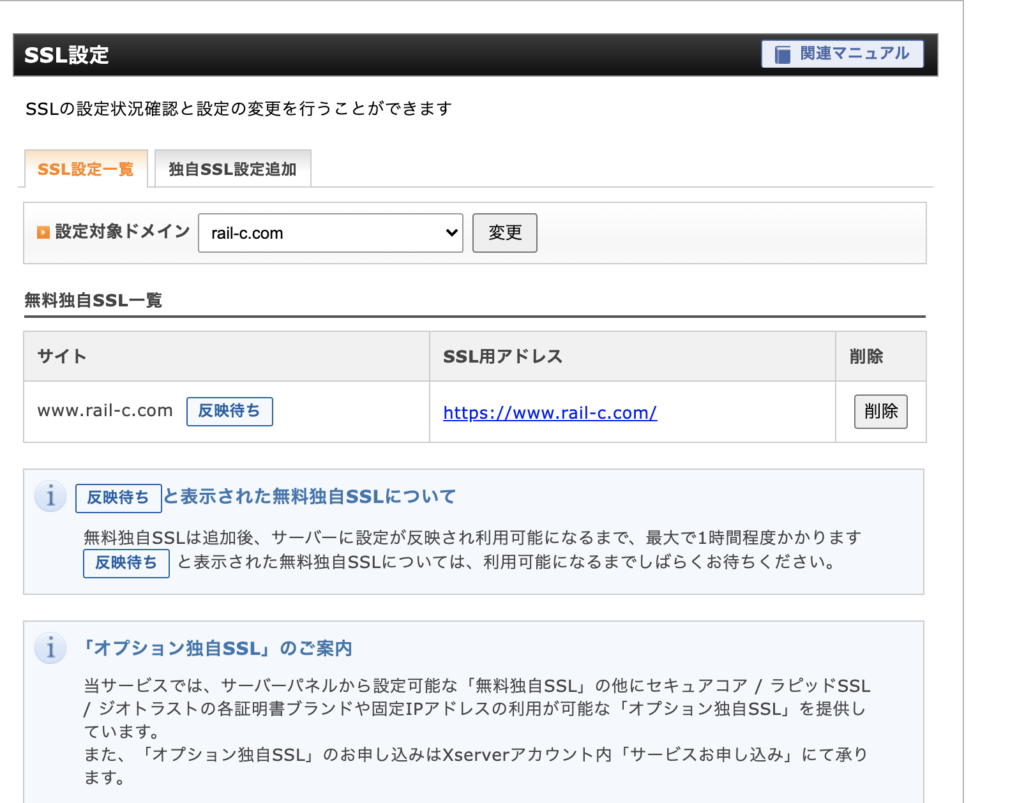
Task: Click the orange marker icon beside 設定対象ドメイン
Action: pos(41,232)
